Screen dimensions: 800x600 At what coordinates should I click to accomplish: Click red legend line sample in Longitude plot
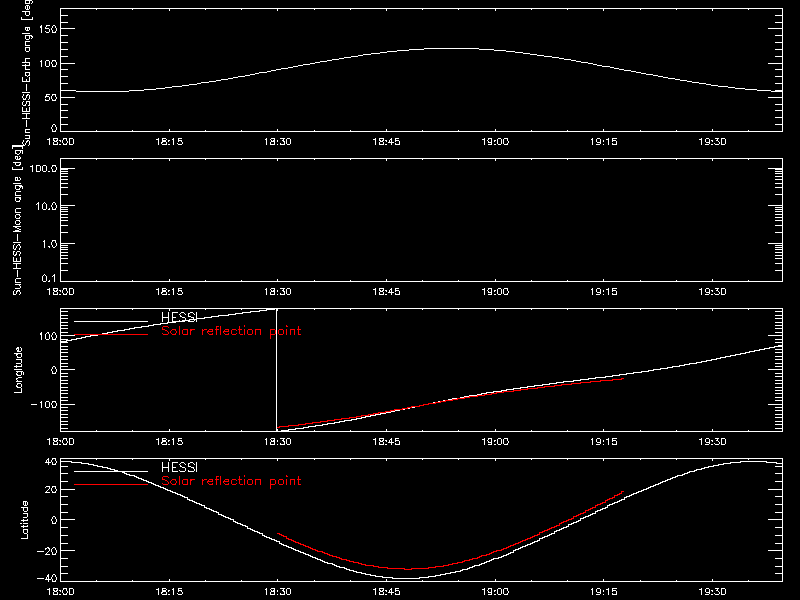pos(111,335)
